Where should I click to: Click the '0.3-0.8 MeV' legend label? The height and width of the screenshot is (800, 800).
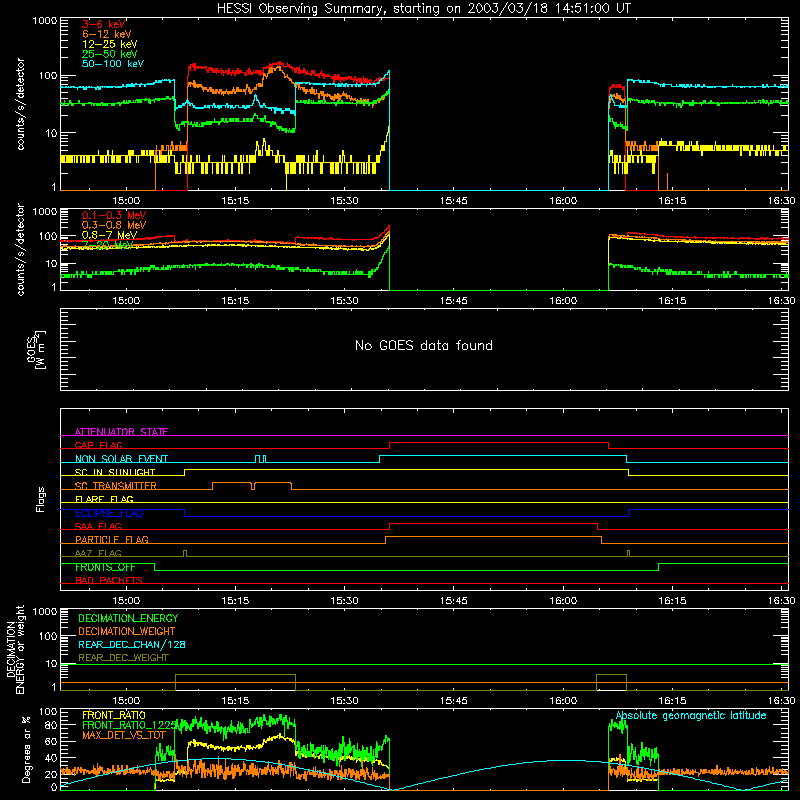tap(114, 225)
